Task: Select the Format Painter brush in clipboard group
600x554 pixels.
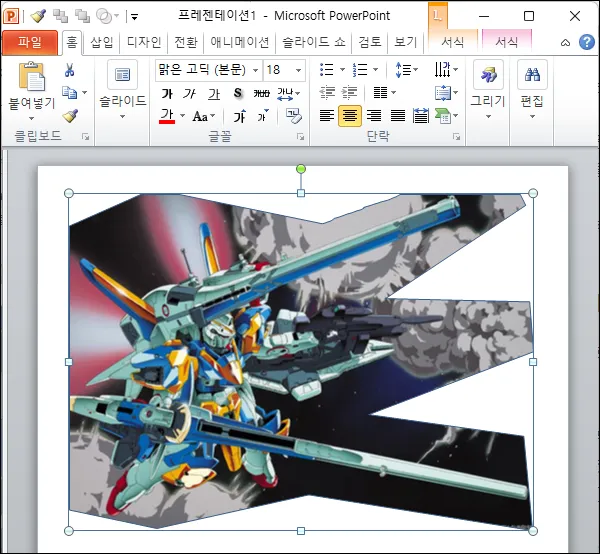Action: pos(70,116)
